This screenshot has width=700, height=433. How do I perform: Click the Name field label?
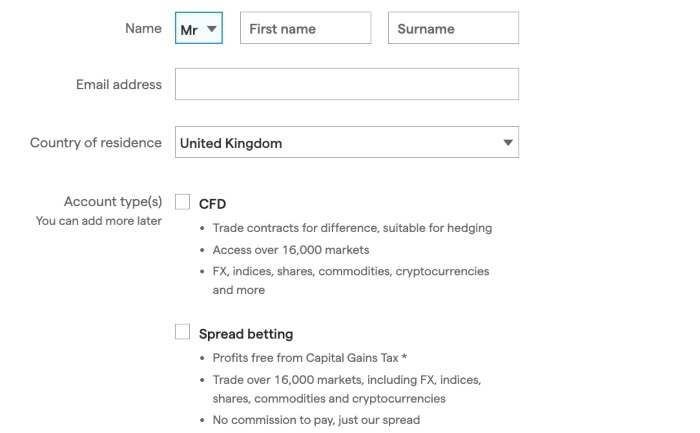[x=143, y=28]
